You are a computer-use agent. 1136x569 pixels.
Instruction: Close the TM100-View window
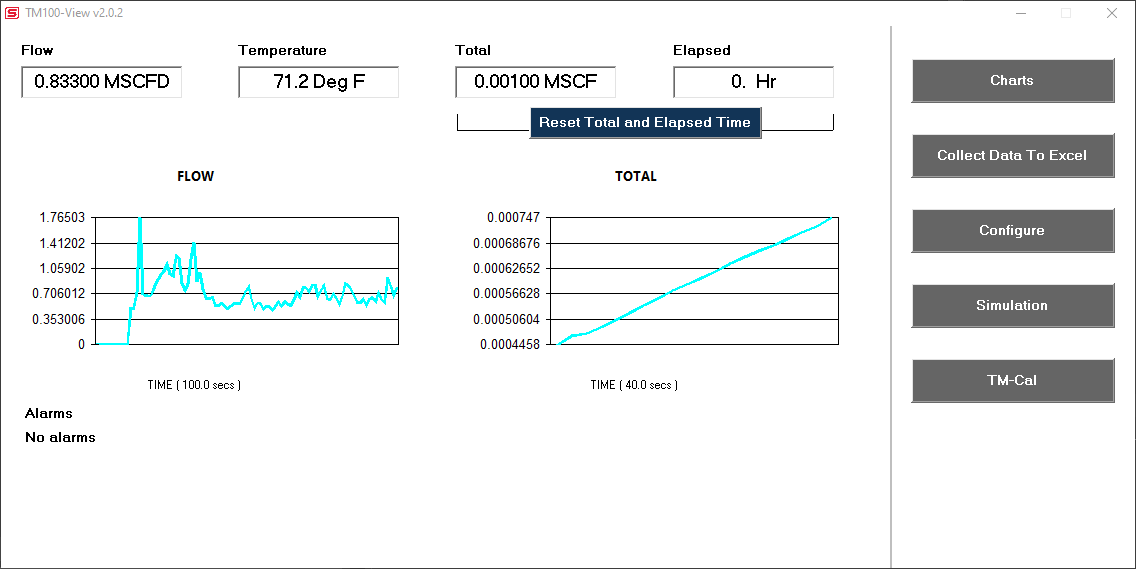coord(1111,13)
